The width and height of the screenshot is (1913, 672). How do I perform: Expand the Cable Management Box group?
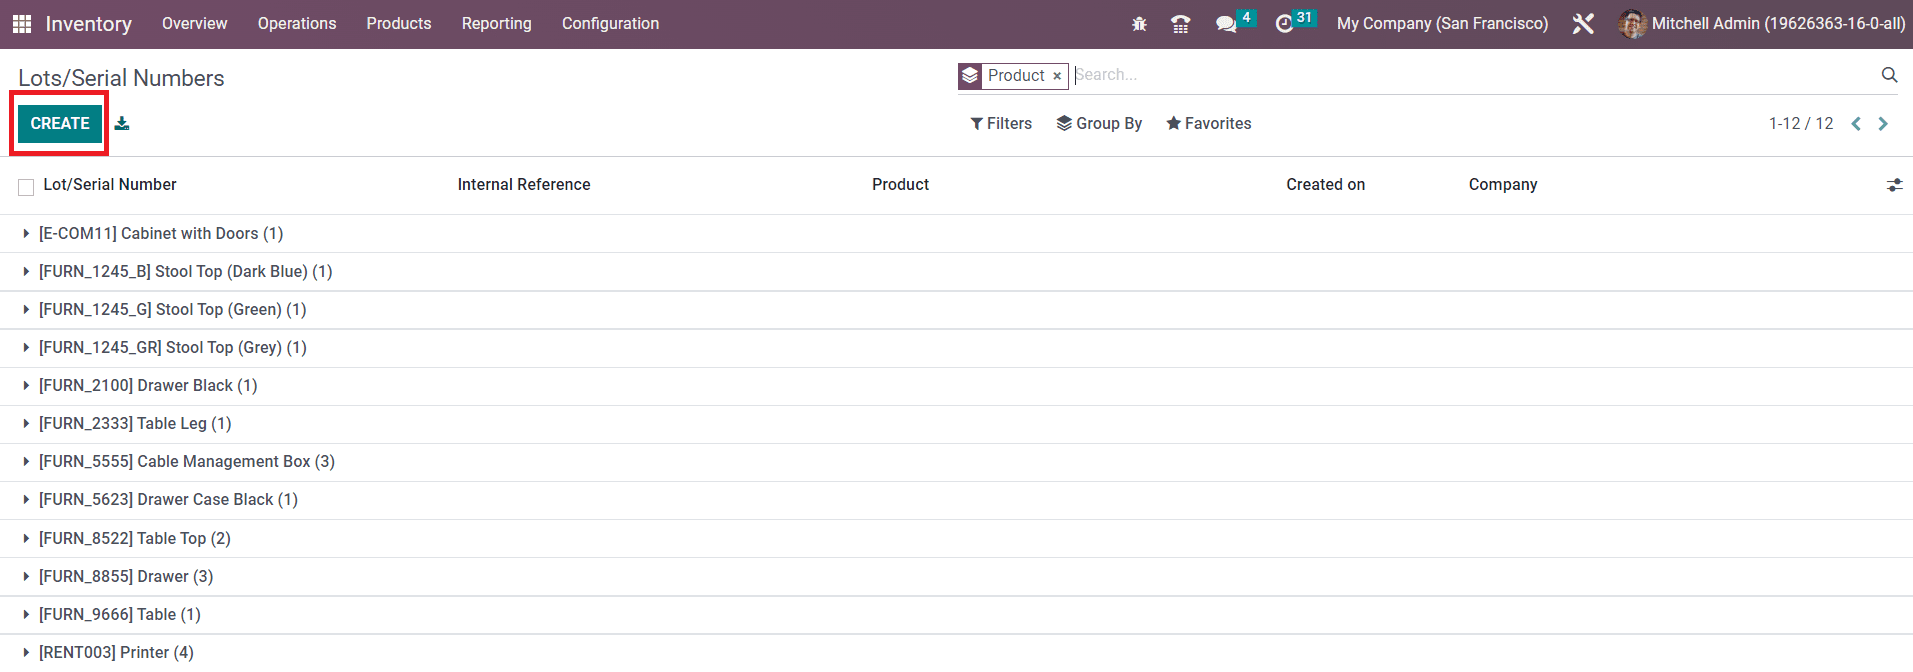coord(186,462)
